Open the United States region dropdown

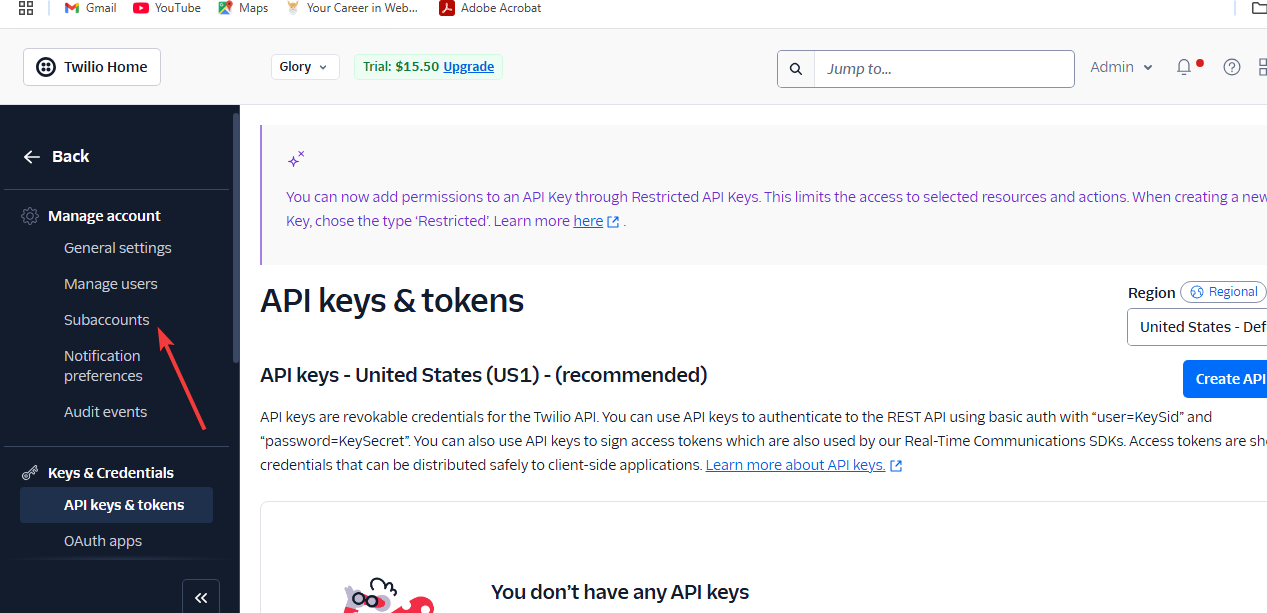1197,327
